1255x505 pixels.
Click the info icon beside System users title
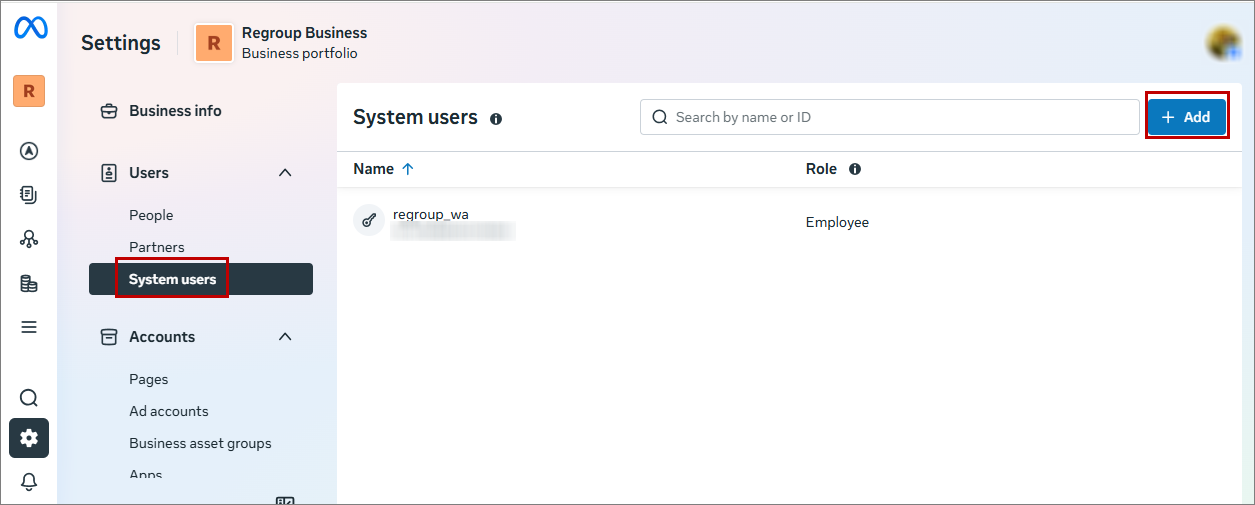pyautogui.click(x=496, y=119)
